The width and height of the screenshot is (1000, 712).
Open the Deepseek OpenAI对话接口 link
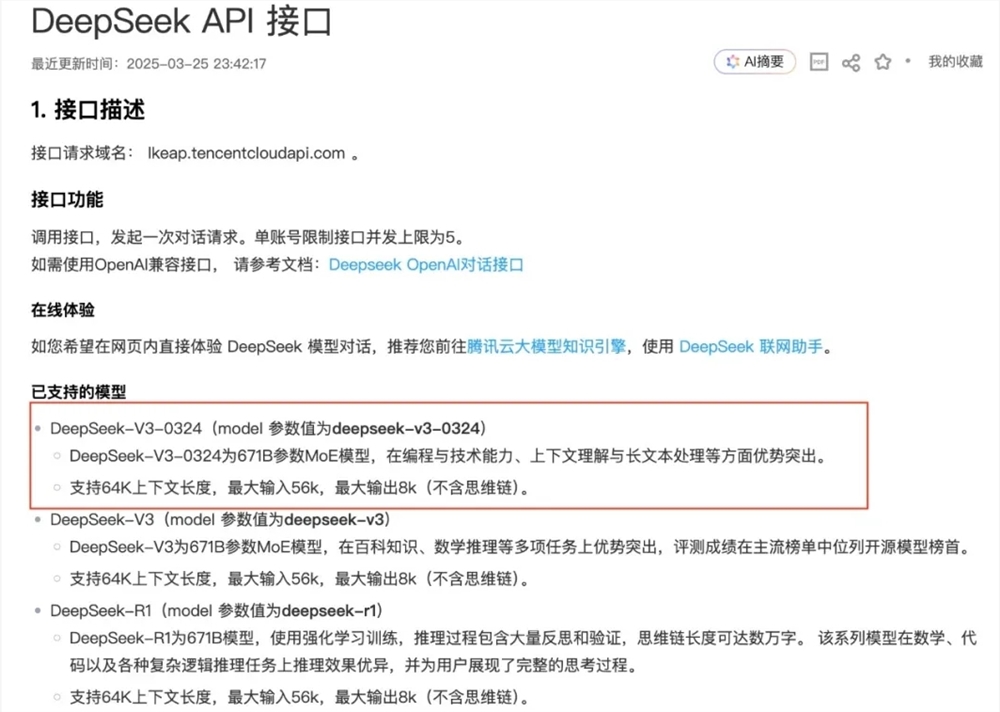click(x=426, y=265)
